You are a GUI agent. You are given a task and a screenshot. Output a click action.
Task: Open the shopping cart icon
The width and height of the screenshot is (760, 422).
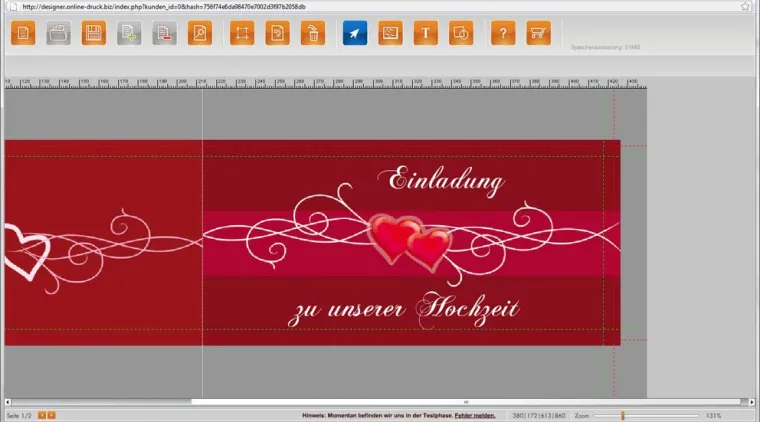(x=538, y=33)
